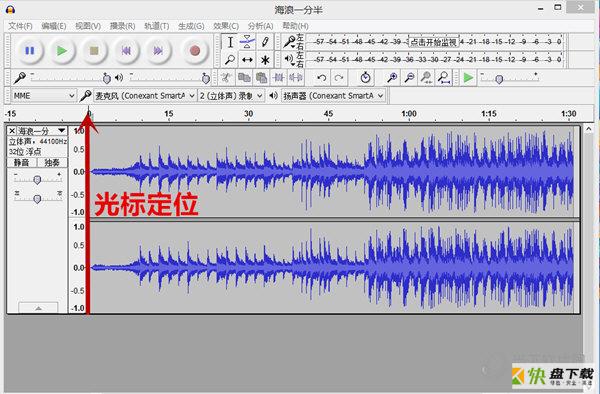Click the Sync-Lock tracks clock icon
600x394 pixels.
coord(365,78)
